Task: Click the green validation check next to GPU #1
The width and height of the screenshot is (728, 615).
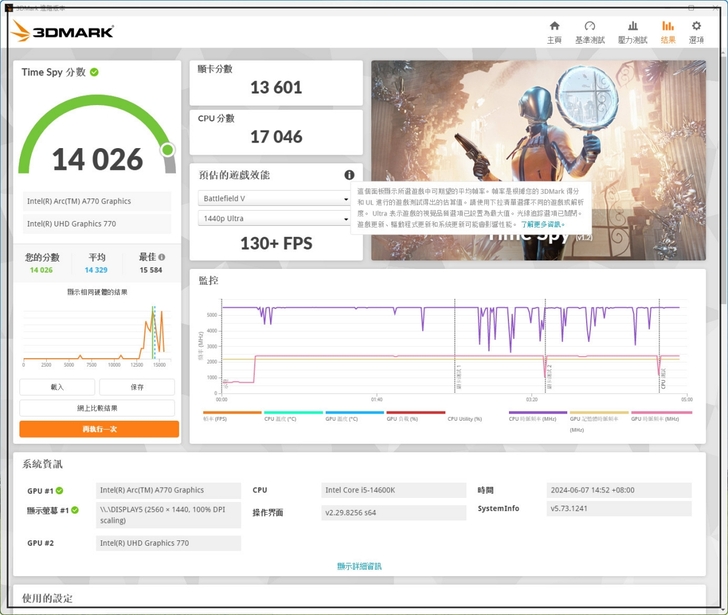Action: tap(60, 491)
